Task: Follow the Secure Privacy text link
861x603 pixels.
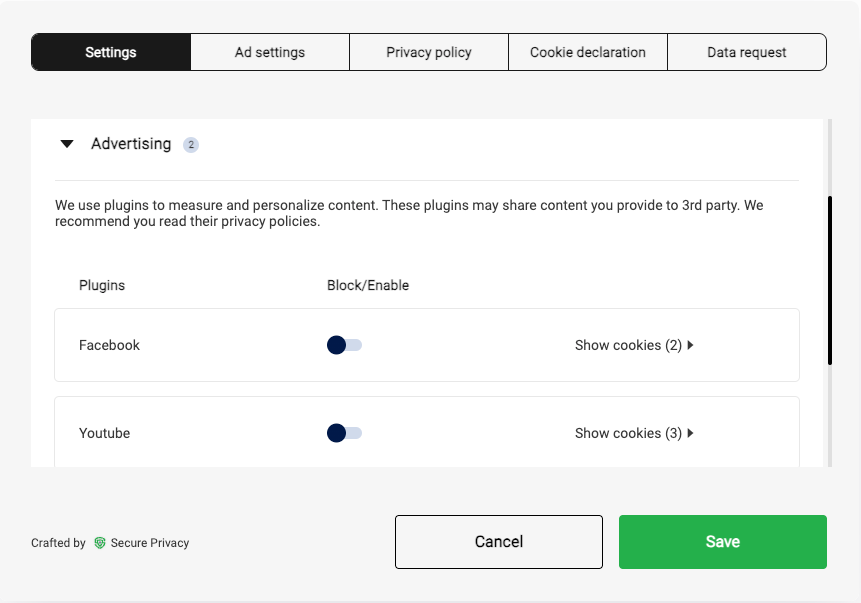Action: point(150,543)
